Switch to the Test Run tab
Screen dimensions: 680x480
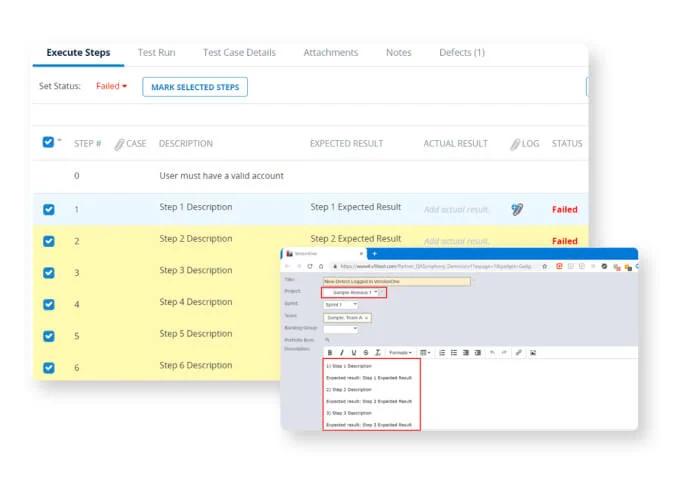pos(156,53)
